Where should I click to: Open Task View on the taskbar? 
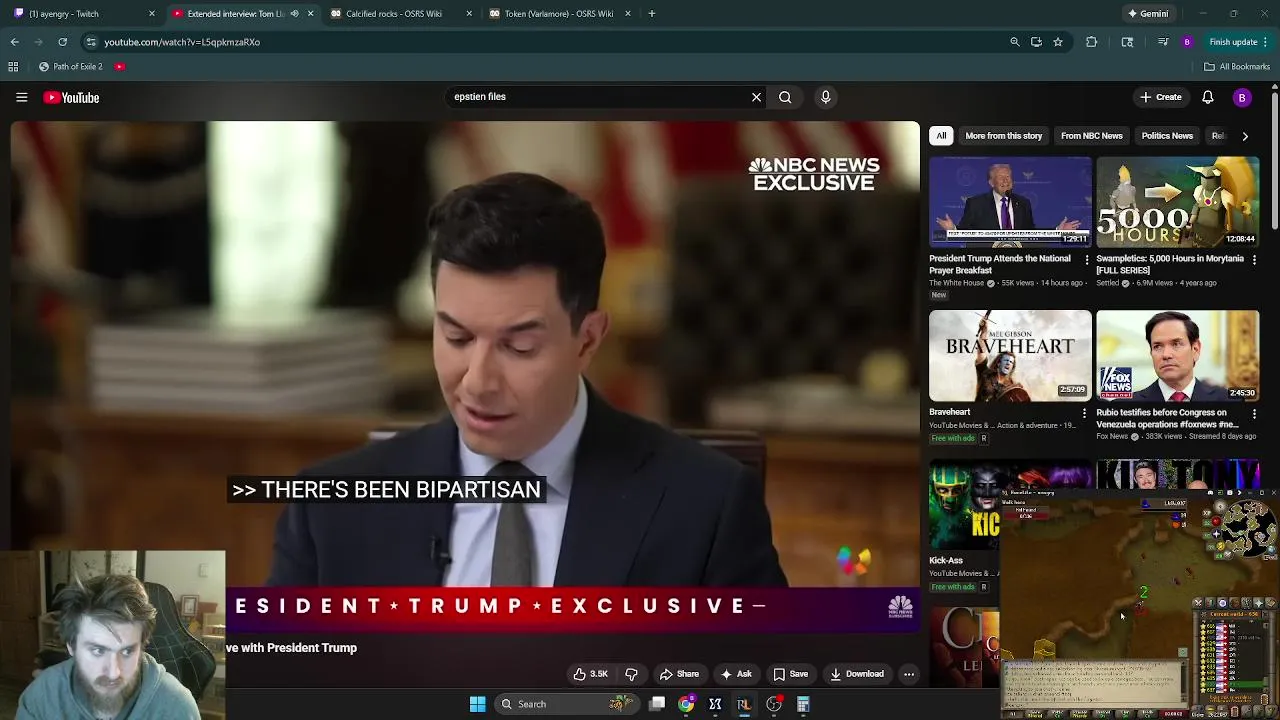[657, 704]
